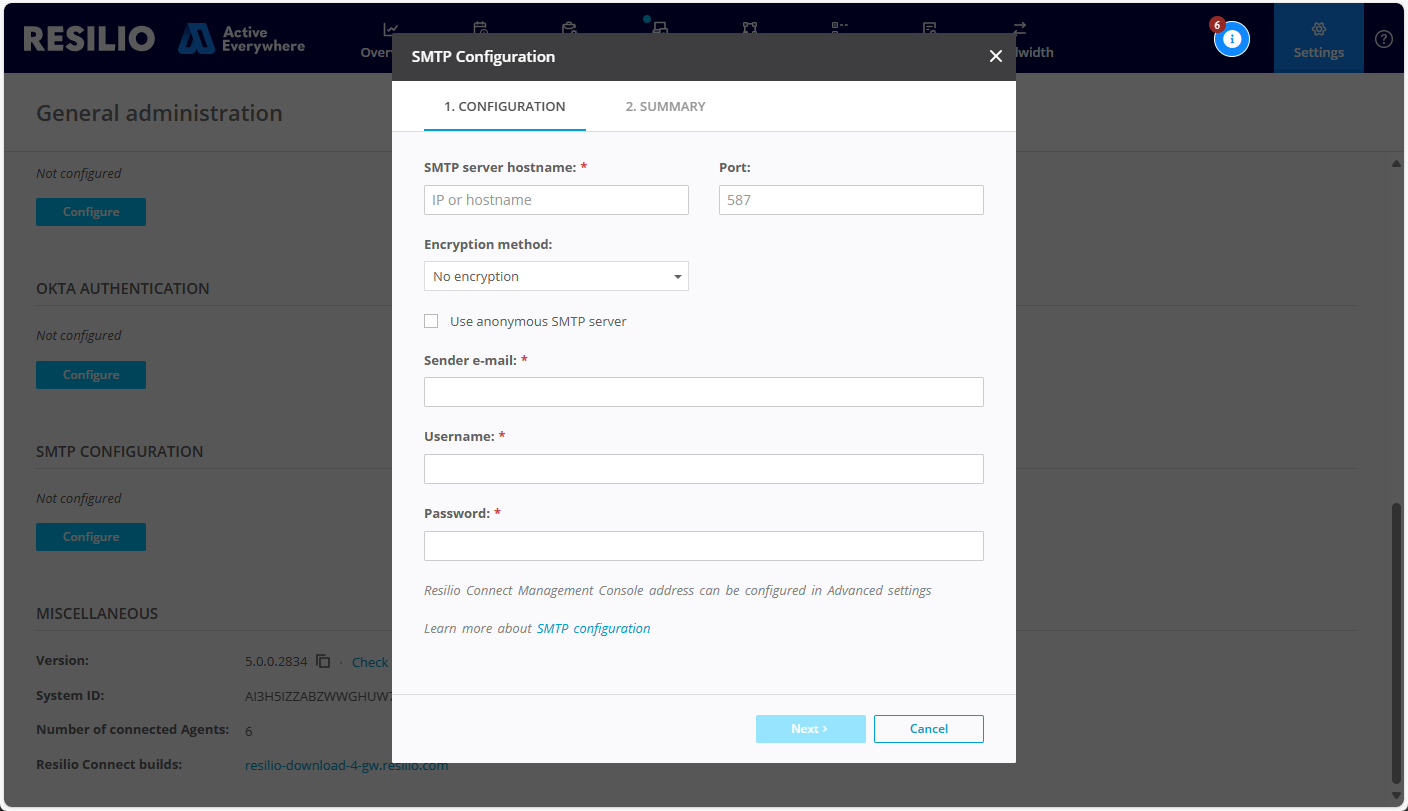Click inside the Sender e-mail field
Screen dimensions: 1408x811
coord(703,391)
